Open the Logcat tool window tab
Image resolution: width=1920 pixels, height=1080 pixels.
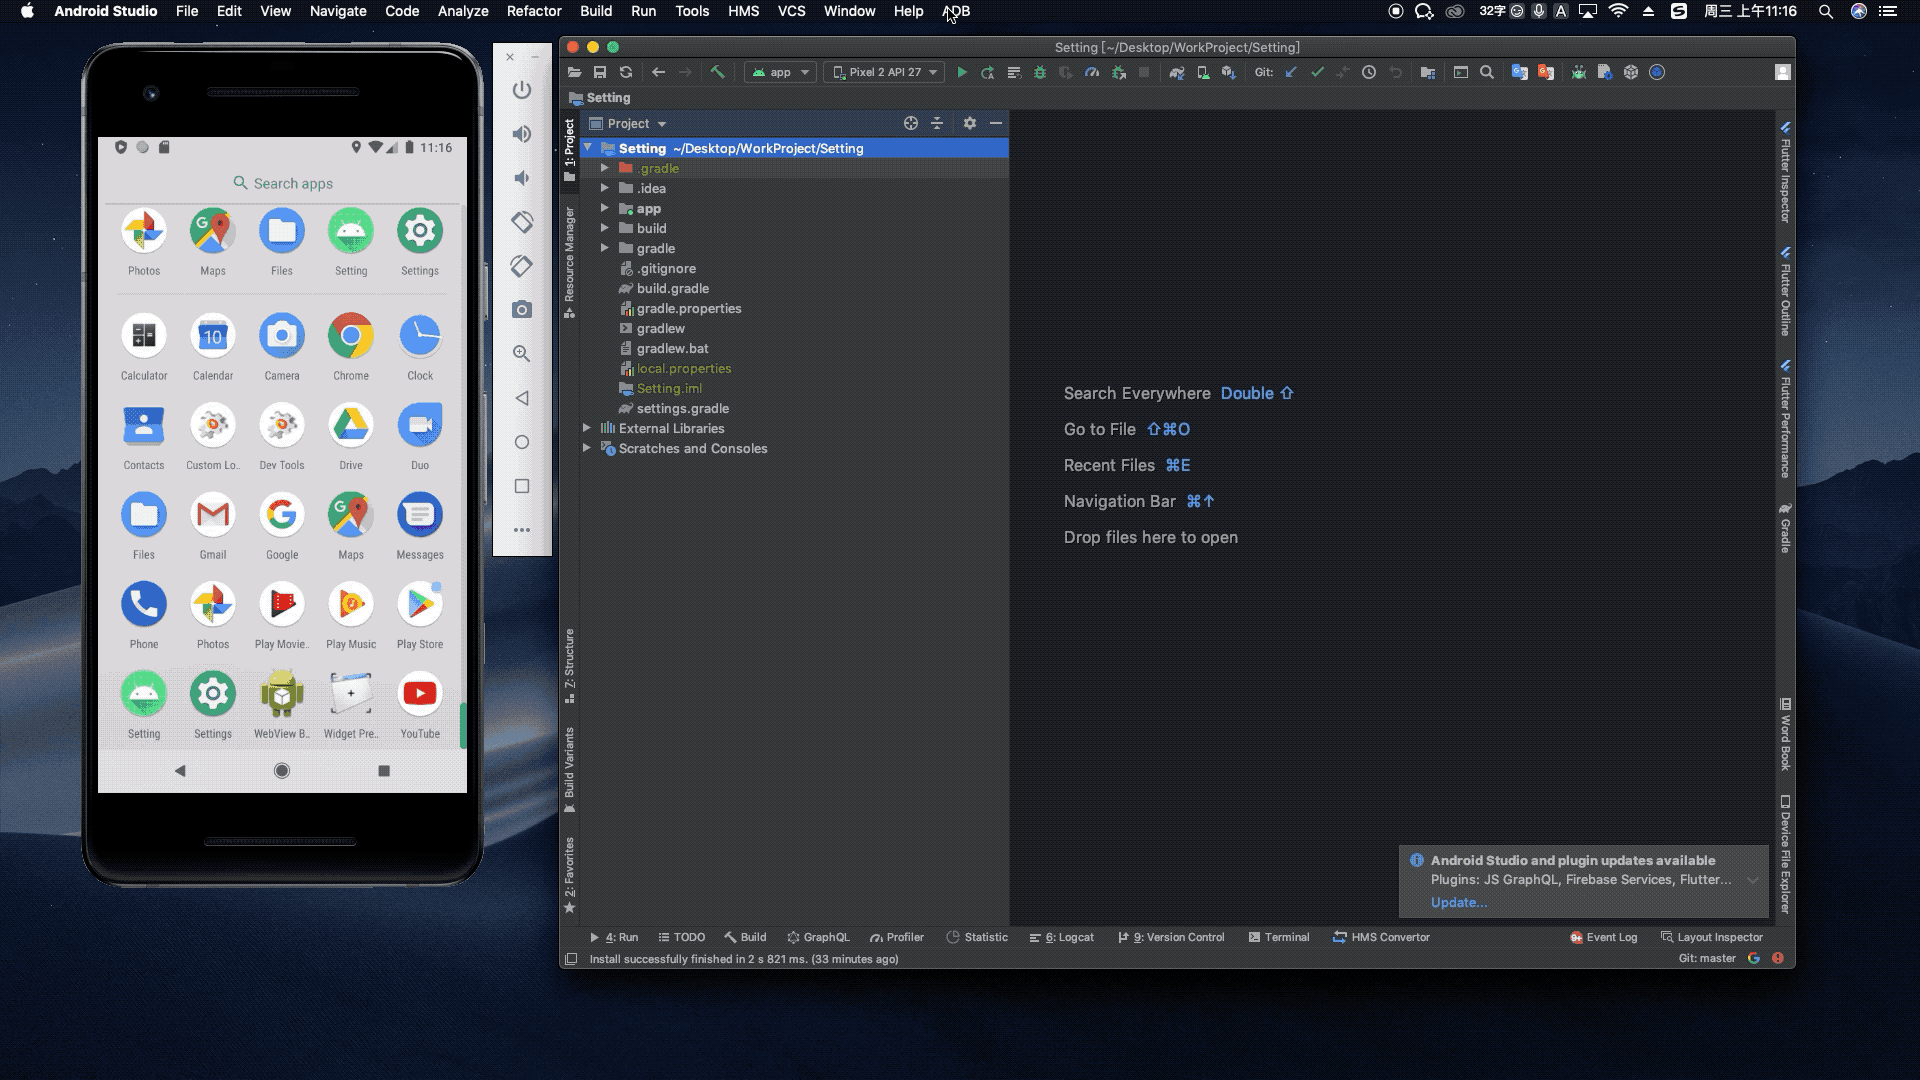pyautogui.click(x=1062, y=937)
